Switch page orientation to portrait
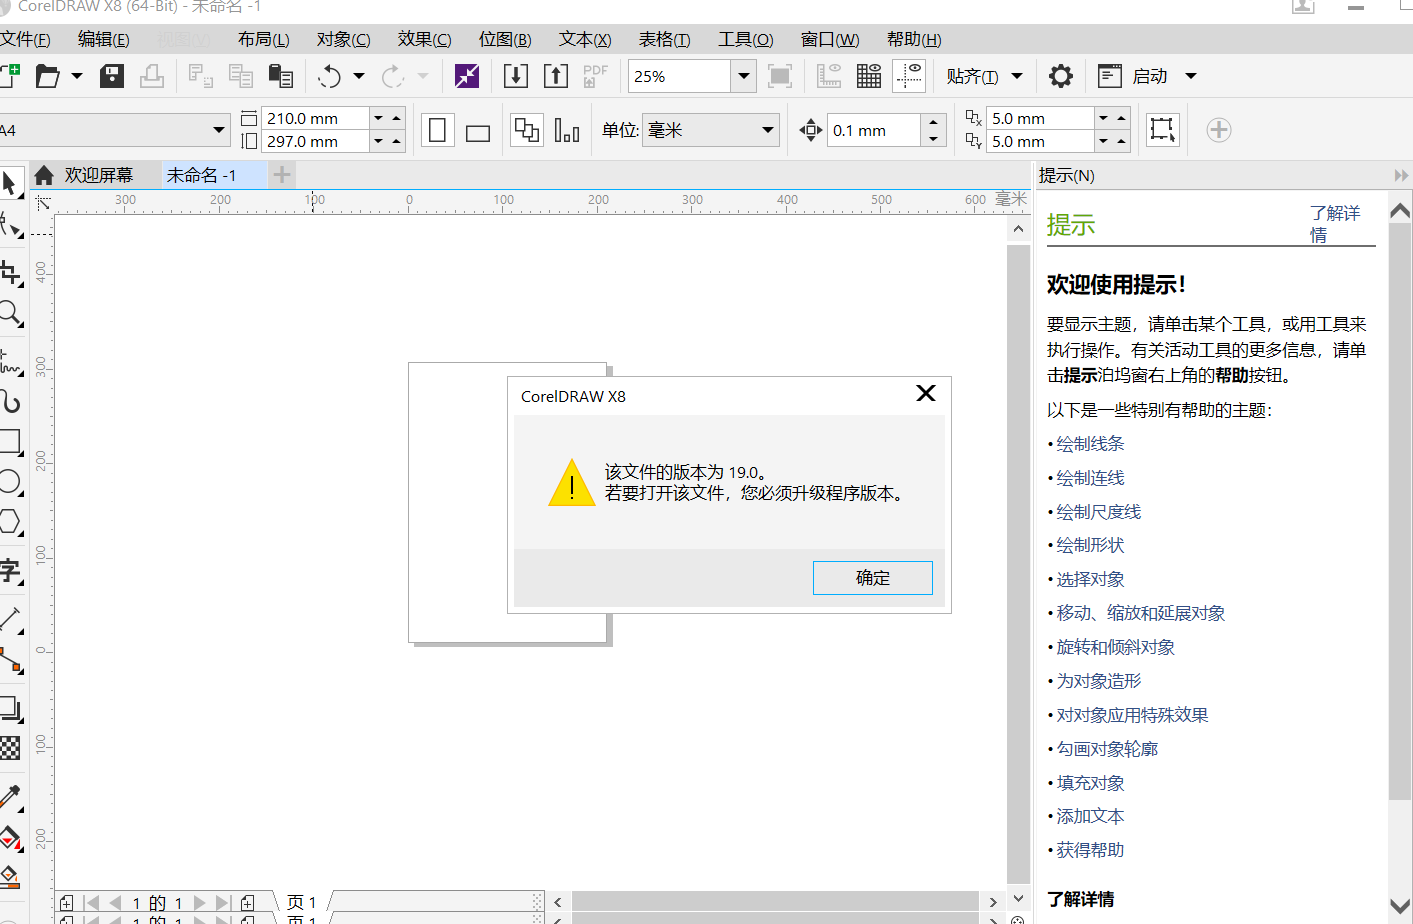The height and width of the screenshot is (924, 1413). tap(437, 130)
